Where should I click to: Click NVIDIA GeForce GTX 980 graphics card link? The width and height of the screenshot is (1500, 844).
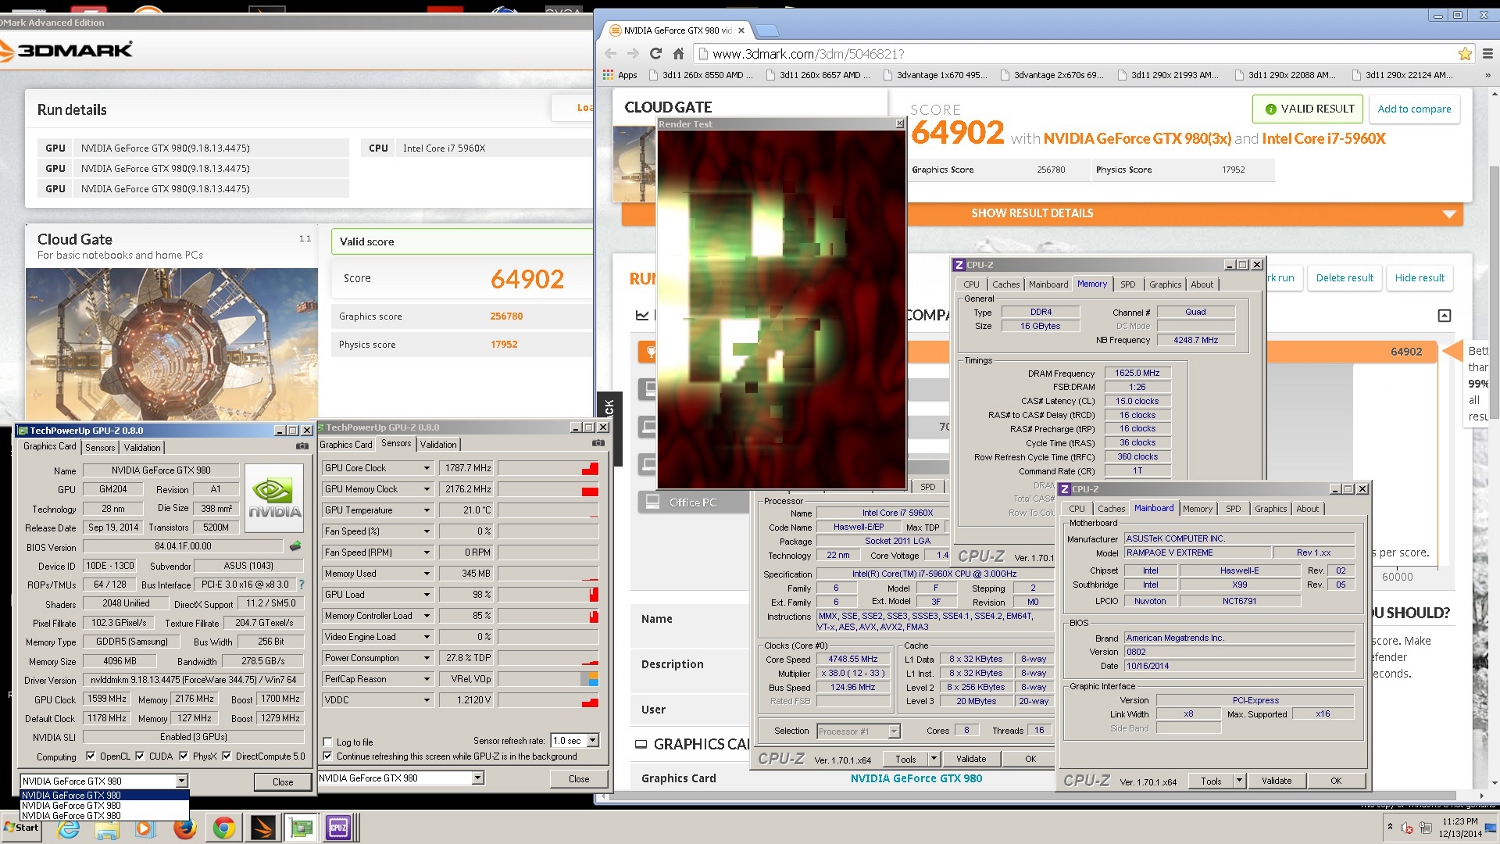(916, 778)
